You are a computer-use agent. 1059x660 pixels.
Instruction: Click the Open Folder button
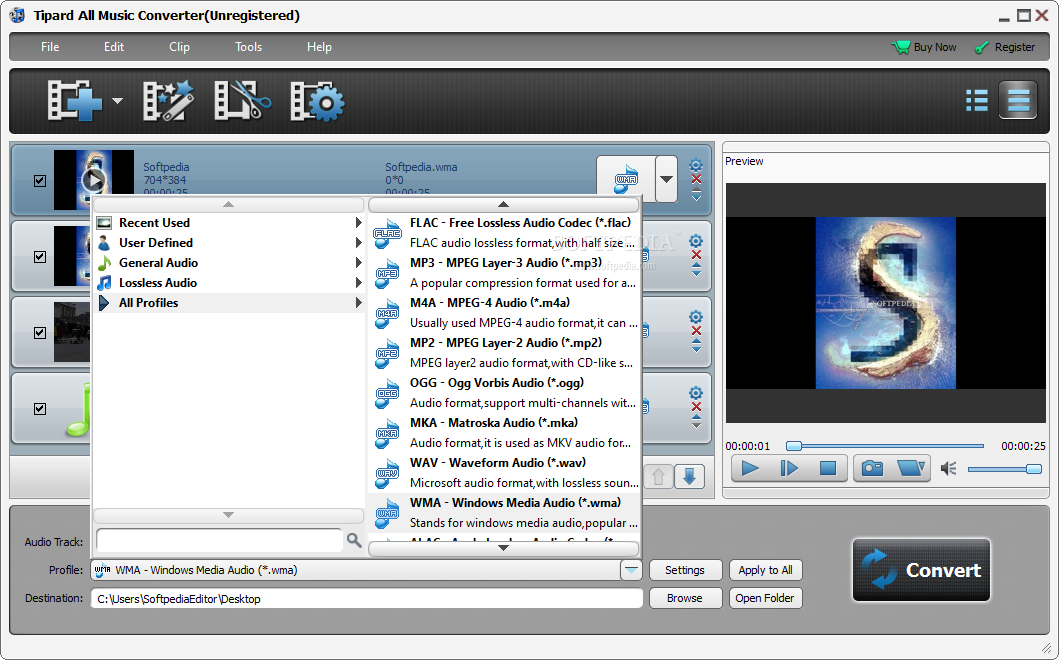[765, 599]
